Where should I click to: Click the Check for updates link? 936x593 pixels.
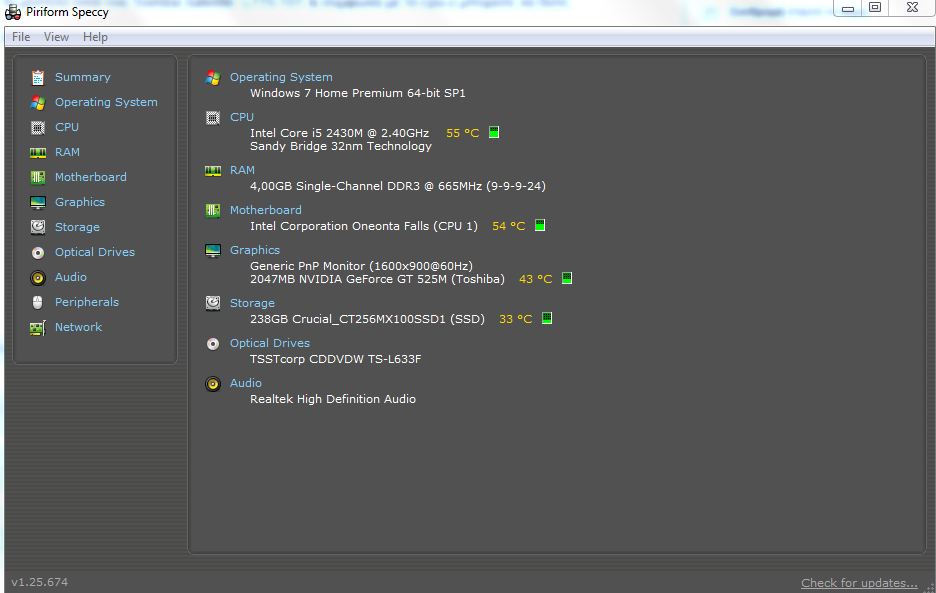pos(860,583)
